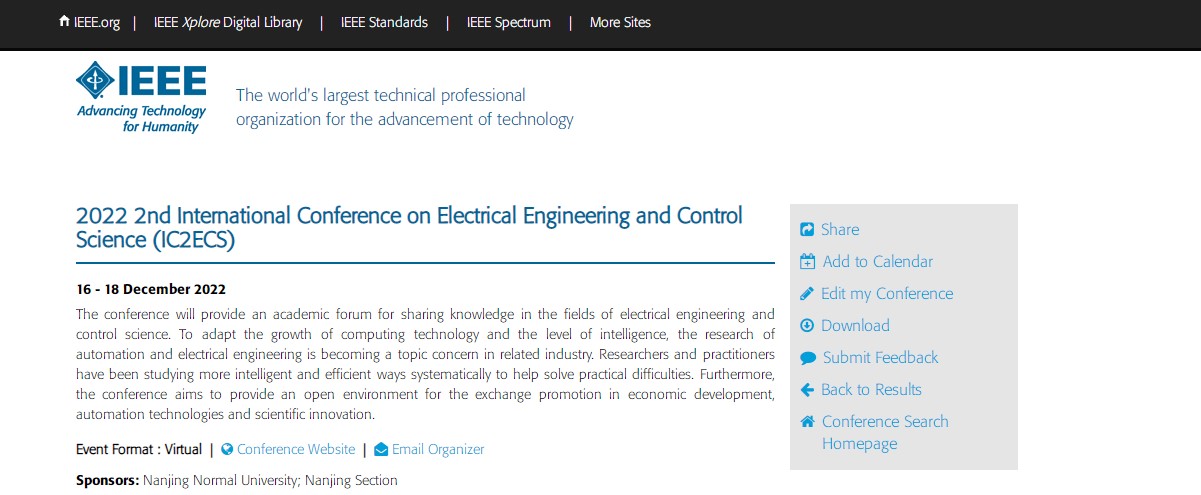The height and width of the screenshot is (495, 1201).
Task: Click the globe icon next to Conference Website
Action: pyautogui.click(x=227, y=450)
